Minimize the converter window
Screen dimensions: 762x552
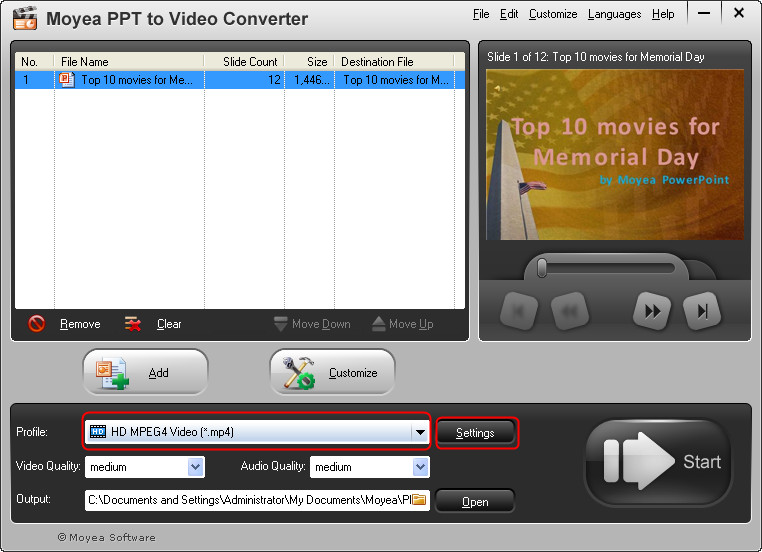pyautogui.click(x=704, y=14)
